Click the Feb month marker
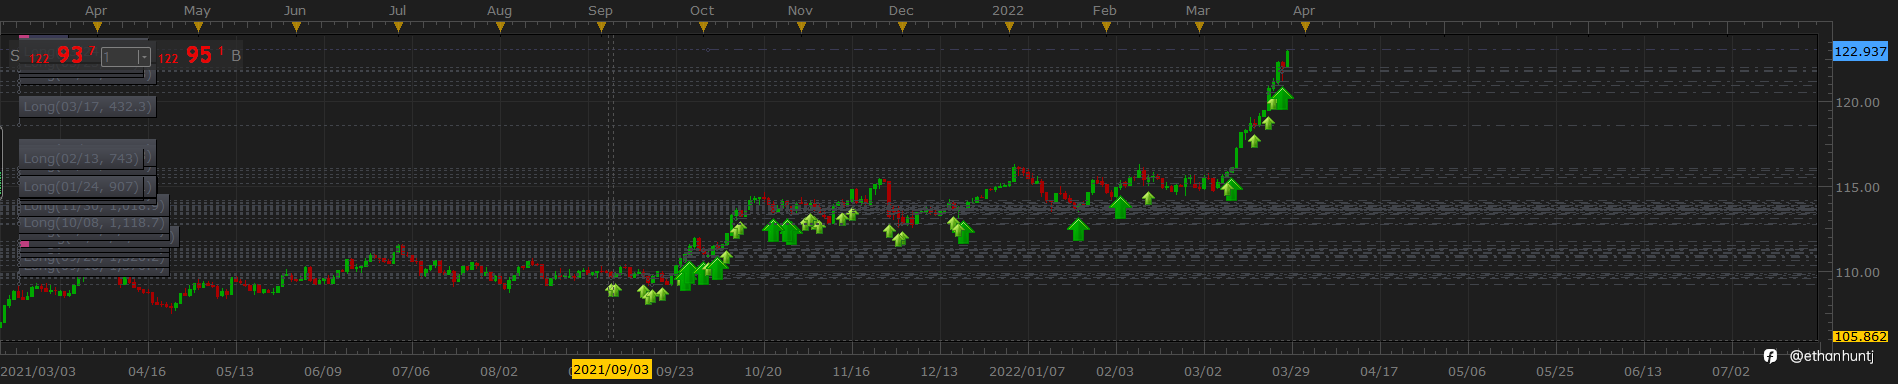The width and height of the screenshot is (1898, 384). point(1104,11)
